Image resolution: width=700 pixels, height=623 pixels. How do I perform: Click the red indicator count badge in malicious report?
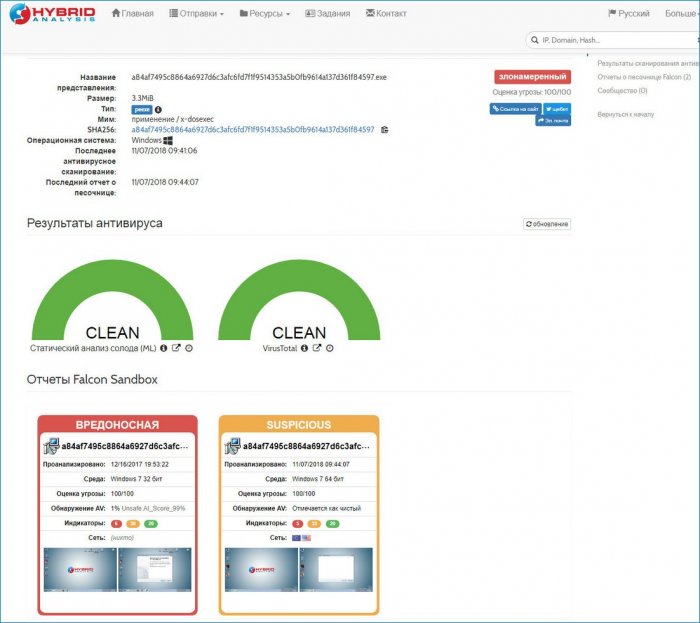116,523
